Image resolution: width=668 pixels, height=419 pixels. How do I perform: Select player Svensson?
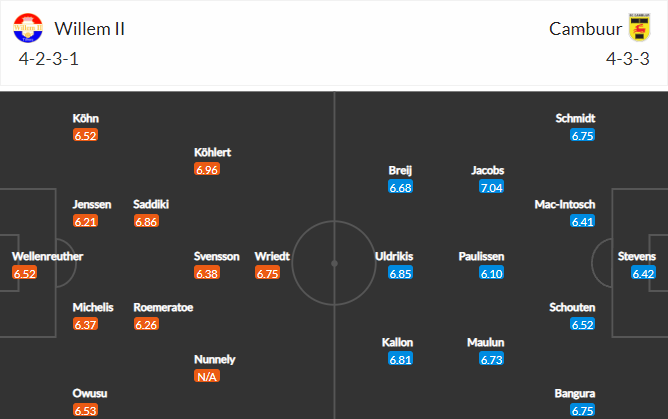(x=217, y=256)
